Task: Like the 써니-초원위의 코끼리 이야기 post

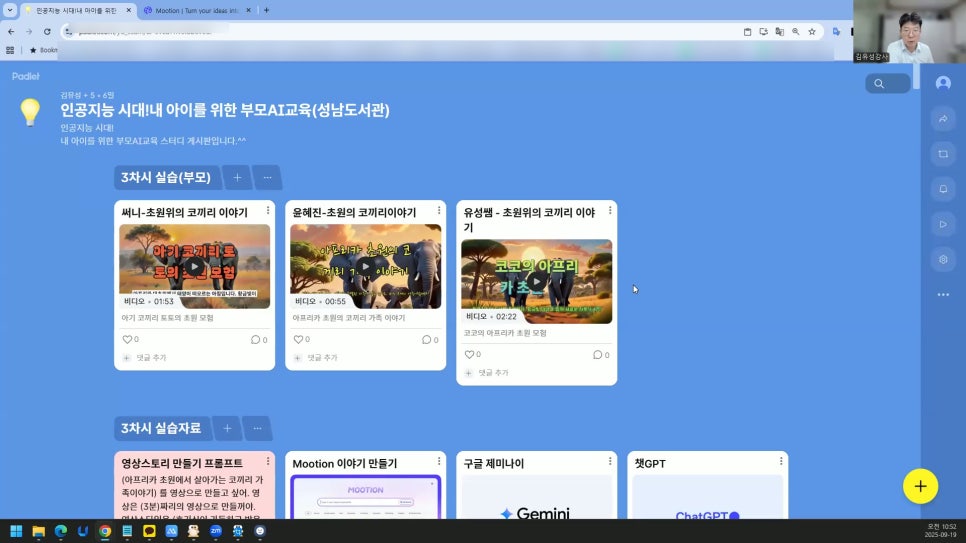Action: 127,340
